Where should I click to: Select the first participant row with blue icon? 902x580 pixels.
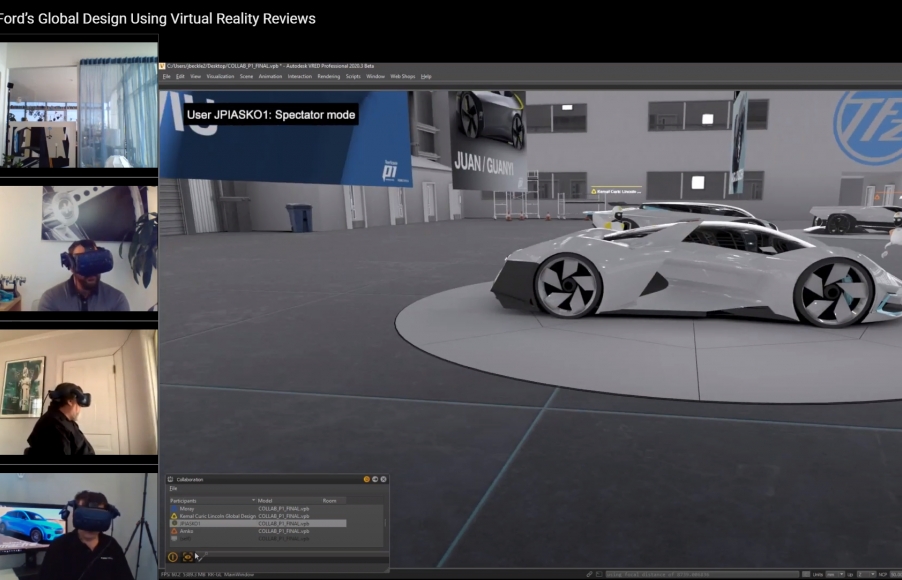(258, 509)
